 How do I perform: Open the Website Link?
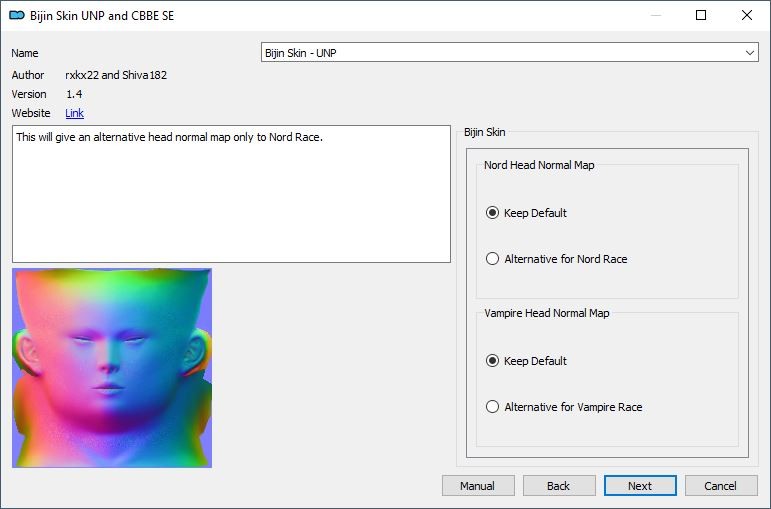point(74,113)
